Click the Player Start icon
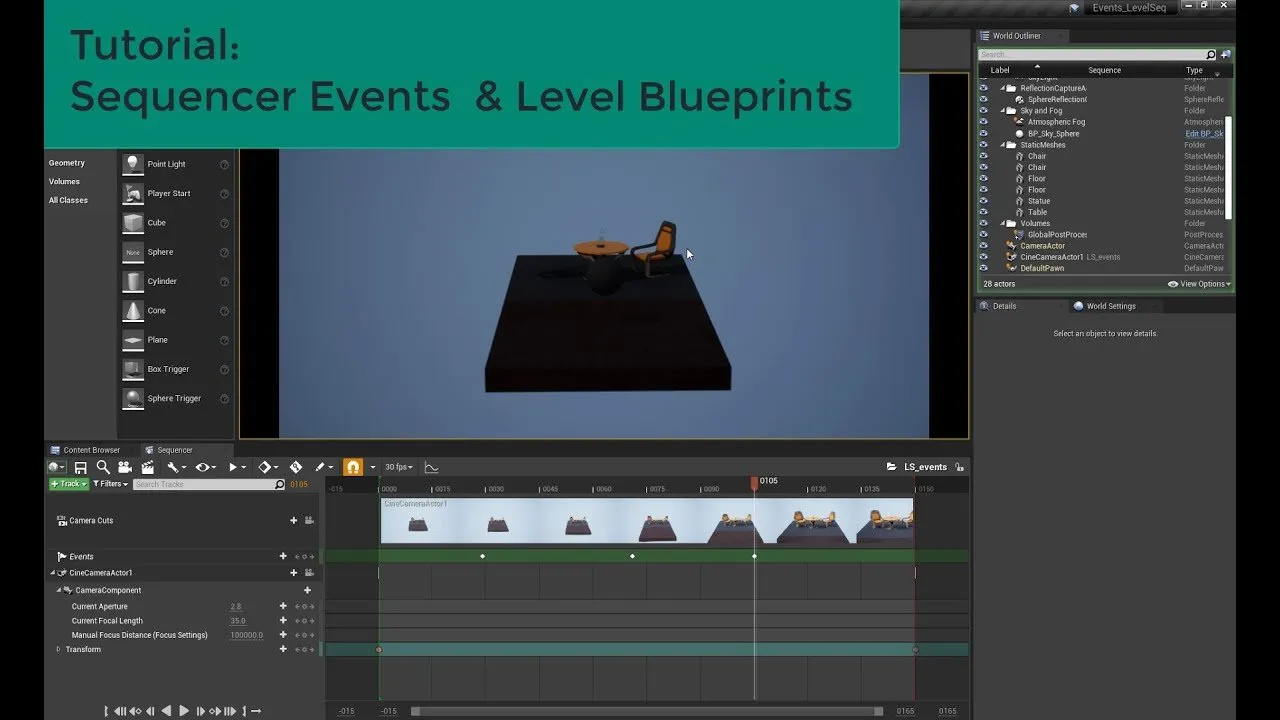 [133, 193]
